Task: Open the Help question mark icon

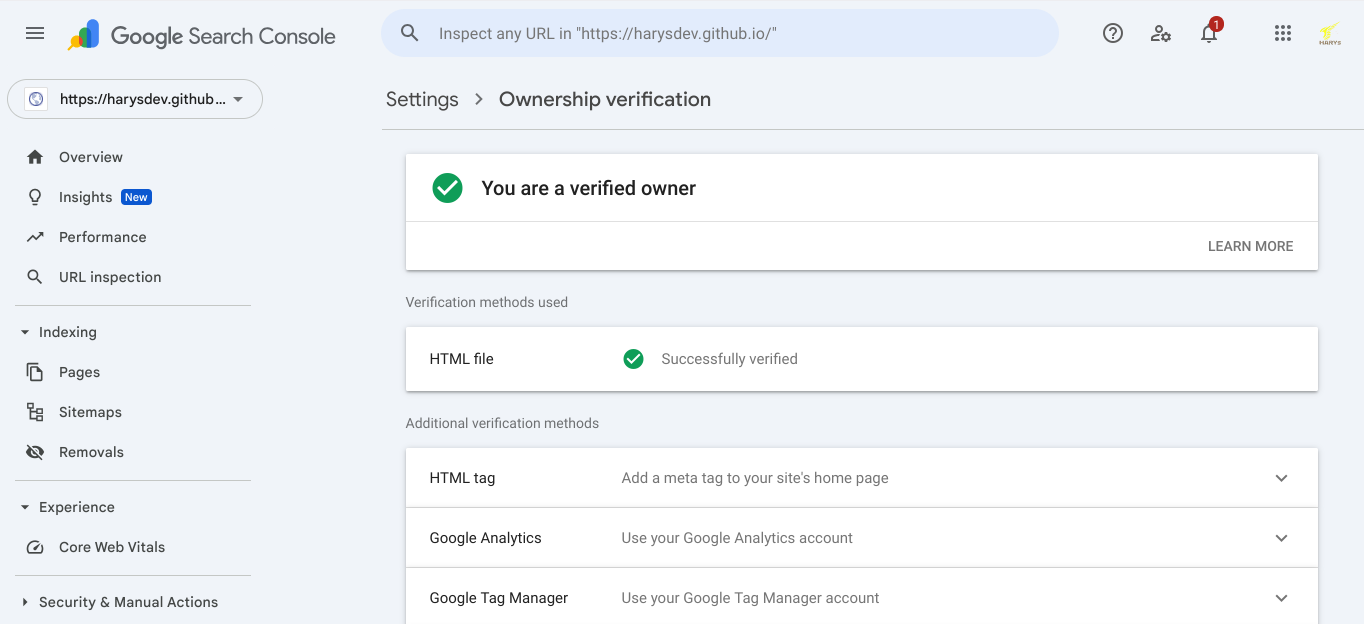Action: tap(1113, 33)
